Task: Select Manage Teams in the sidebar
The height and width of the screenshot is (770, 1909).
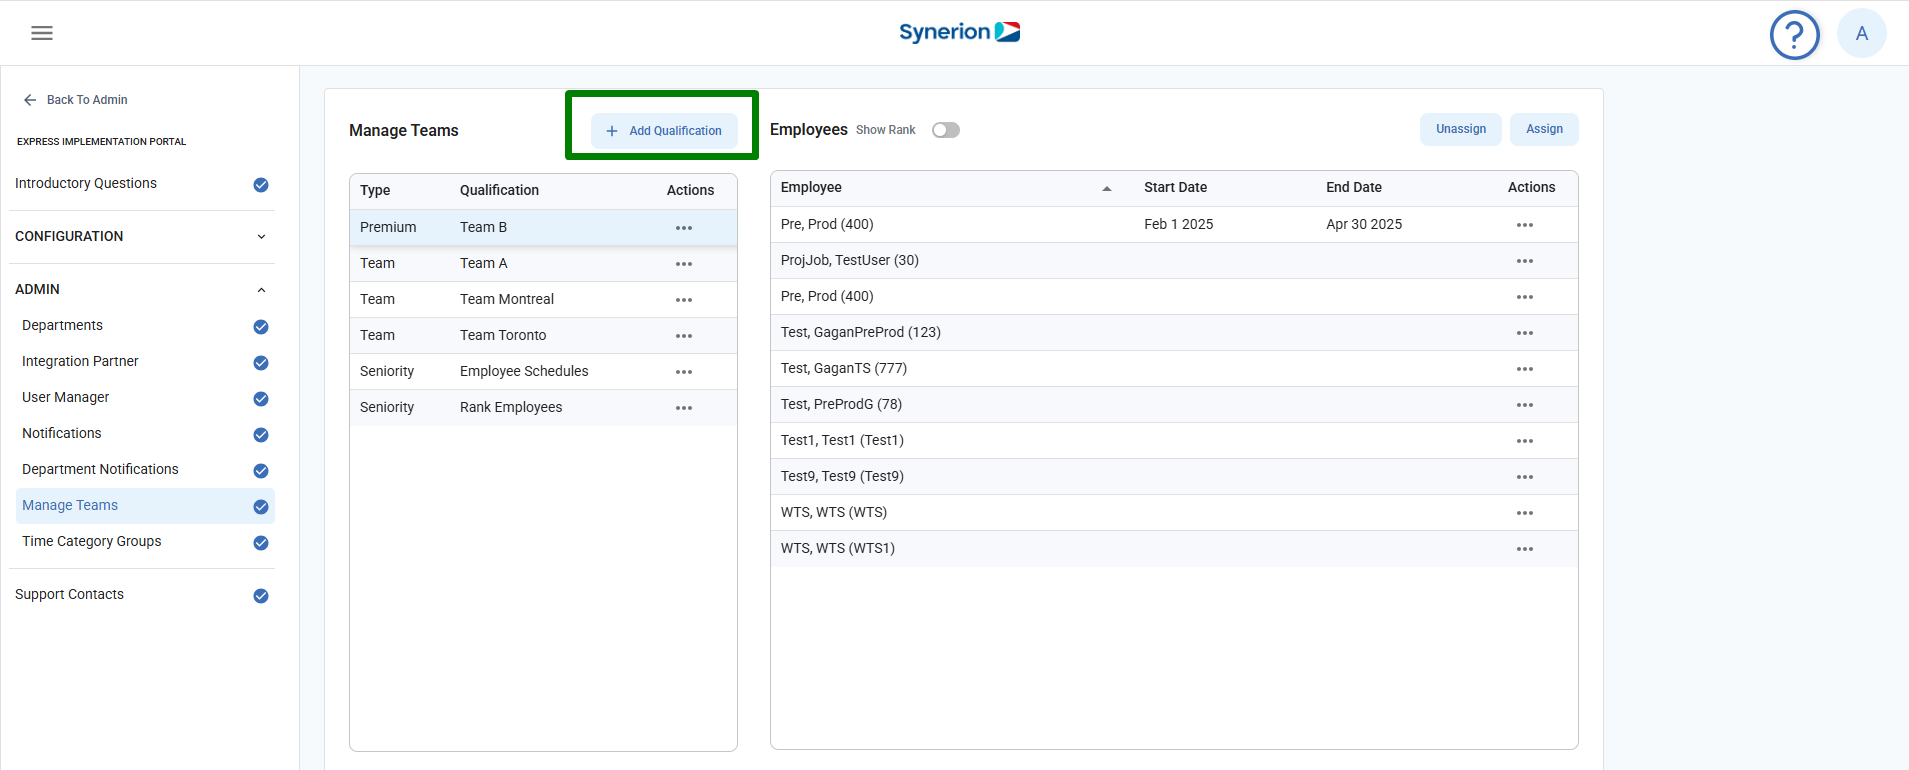Action: click(x=145, y=506)
